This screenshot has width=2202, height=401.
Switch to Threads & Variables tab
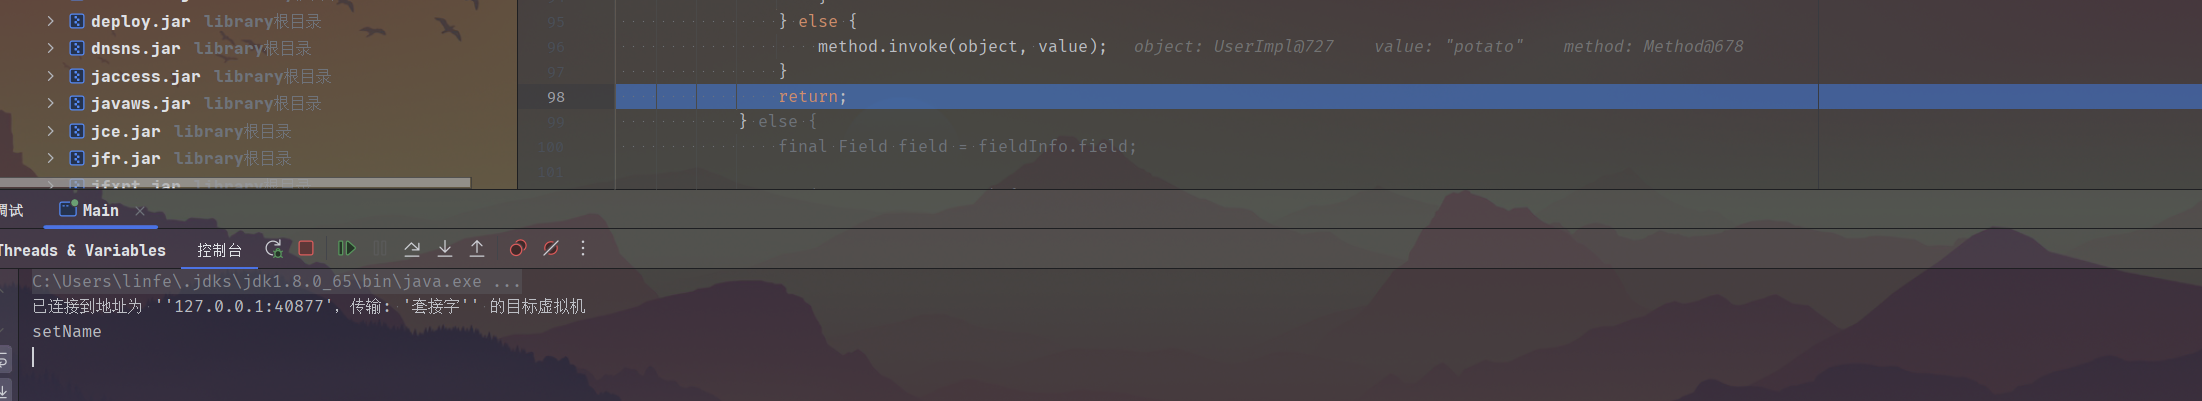coord(83,250)
